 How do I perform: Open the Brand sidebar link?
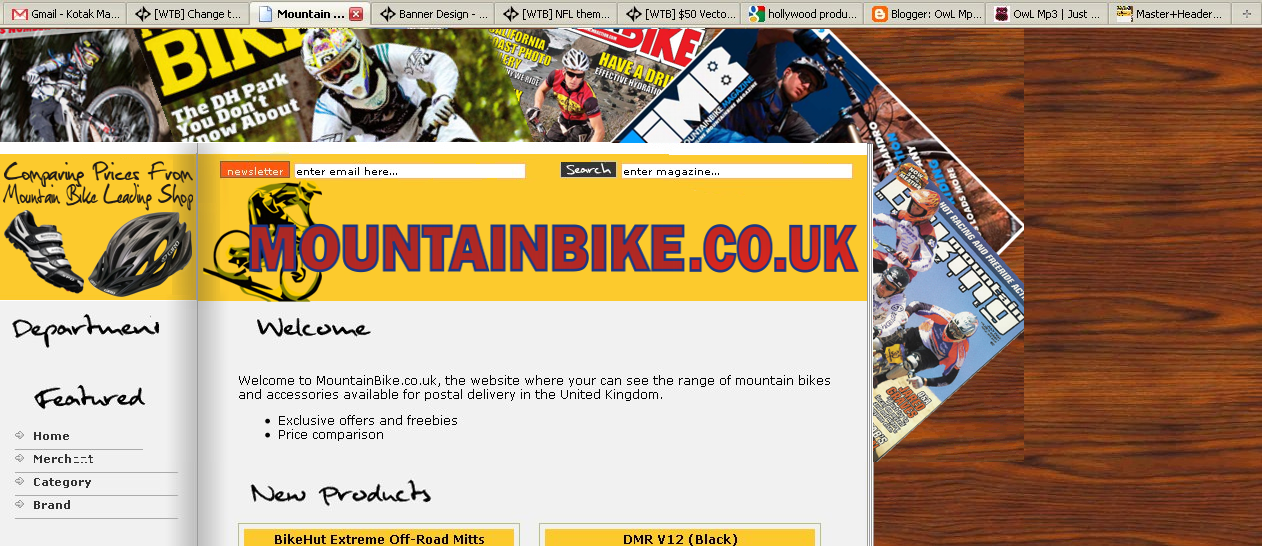[52, 505]
